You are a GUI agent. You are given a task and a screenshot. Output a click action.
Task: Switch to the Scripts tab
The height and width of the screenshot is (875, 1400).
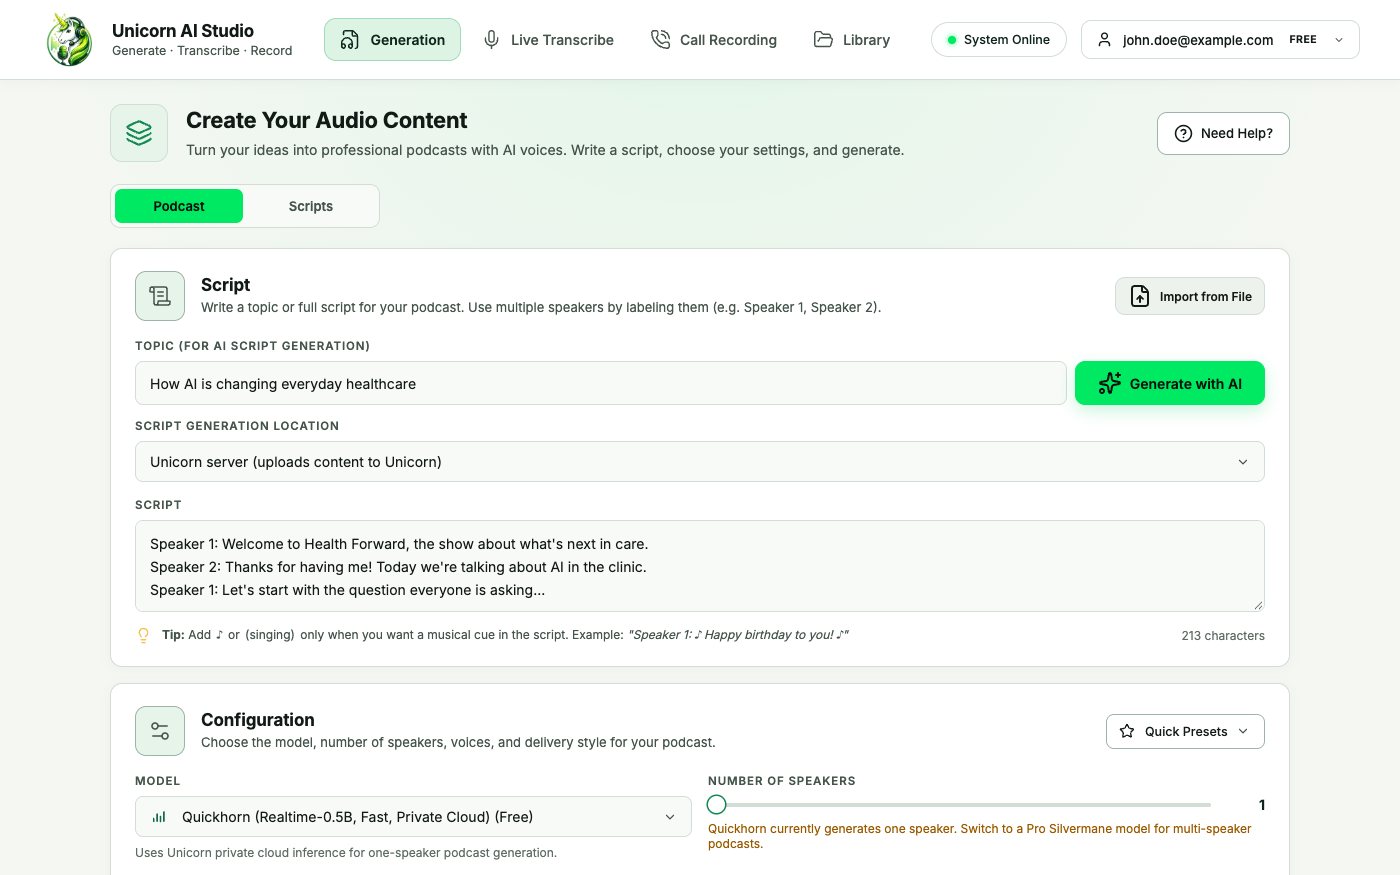[311, 206]
